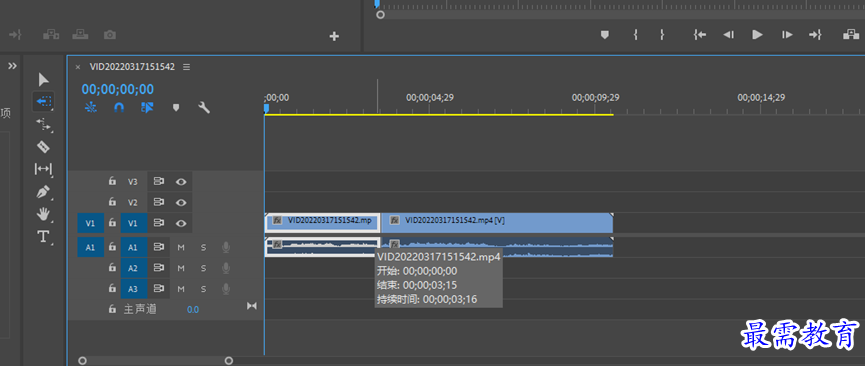Enable voice-over record on A3

point(226,289)
